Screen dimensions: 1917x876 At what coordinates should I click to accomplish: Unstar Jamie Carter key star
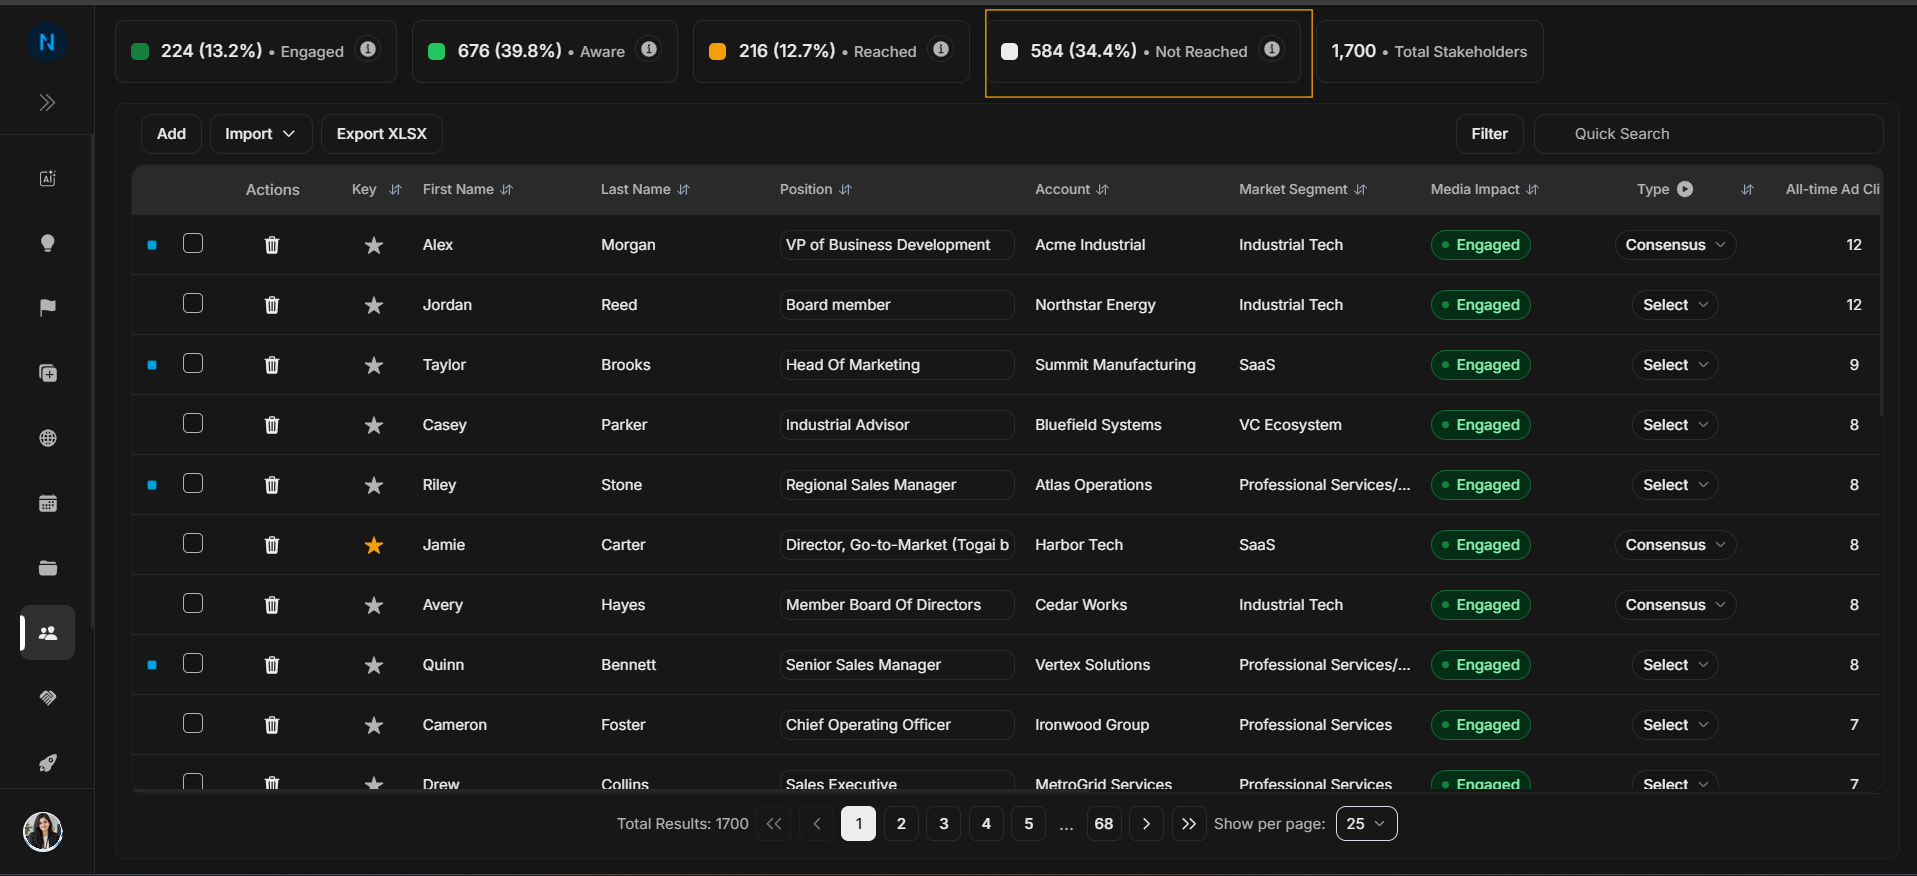374,545
